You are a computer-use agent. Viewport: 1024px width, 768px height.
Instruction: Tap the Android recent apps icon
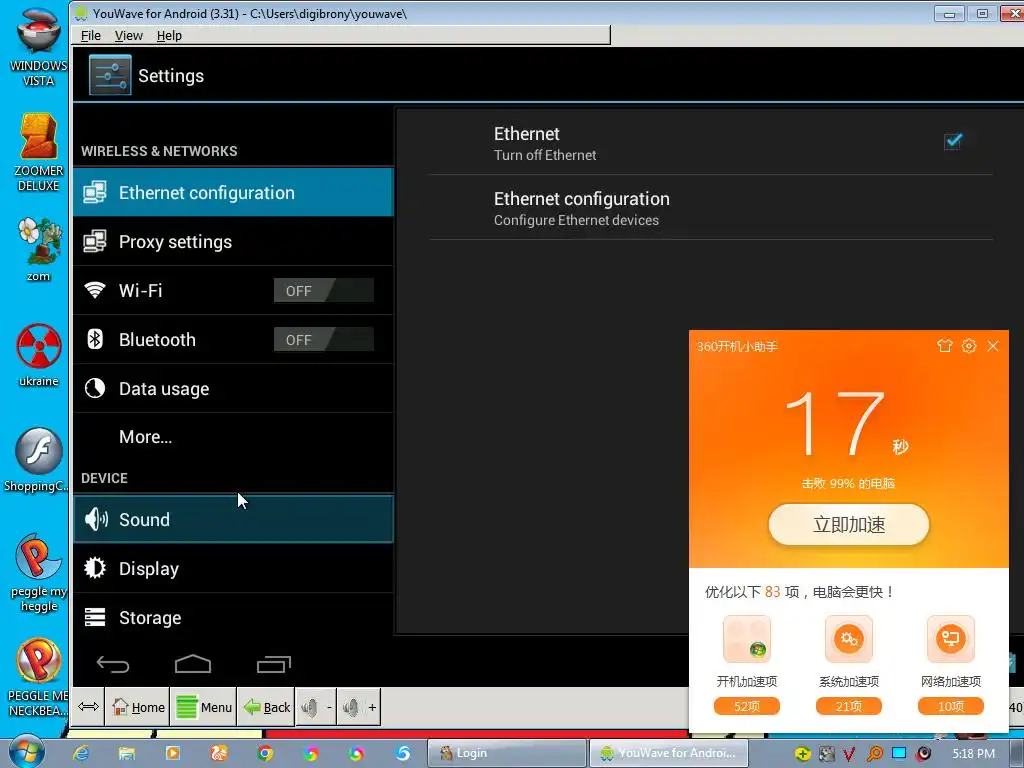[273, 664]
